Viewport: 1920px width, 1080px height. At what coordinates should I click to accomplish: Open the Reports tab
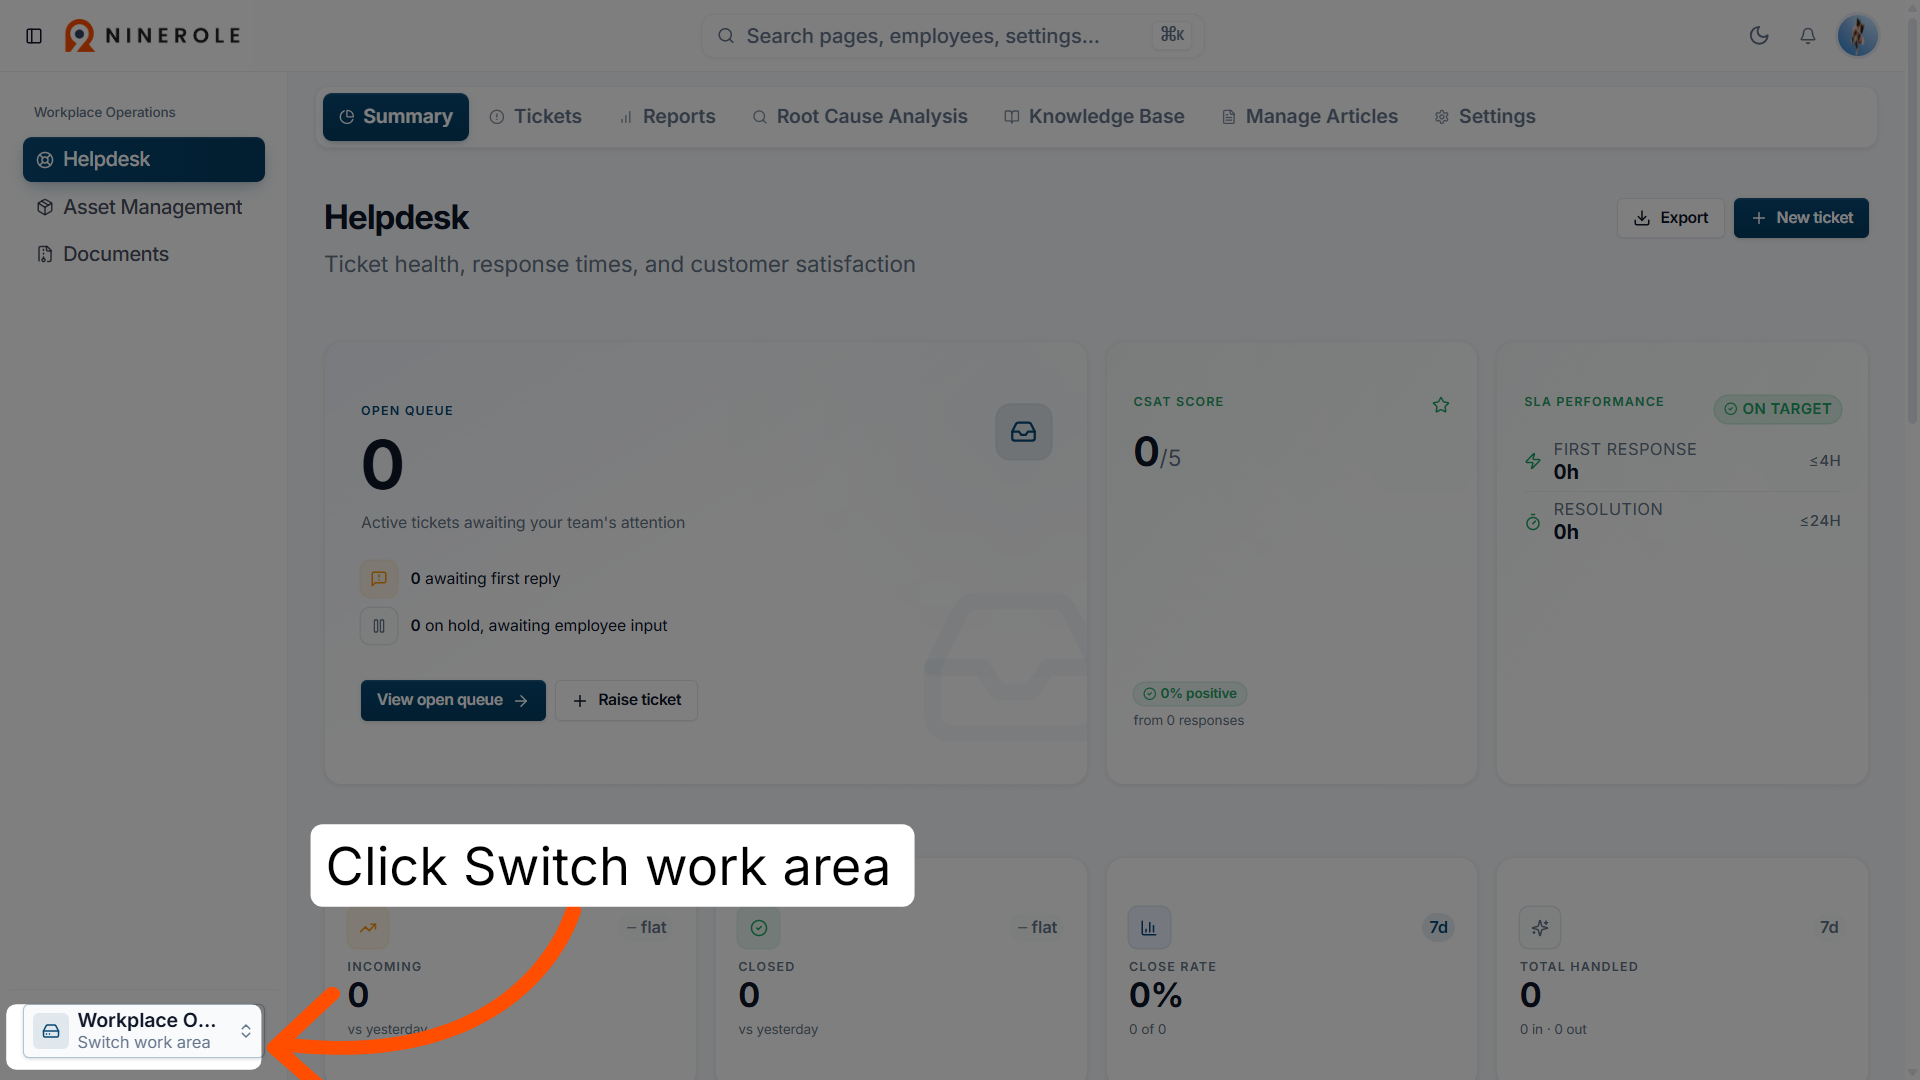[x=668, y=117]
